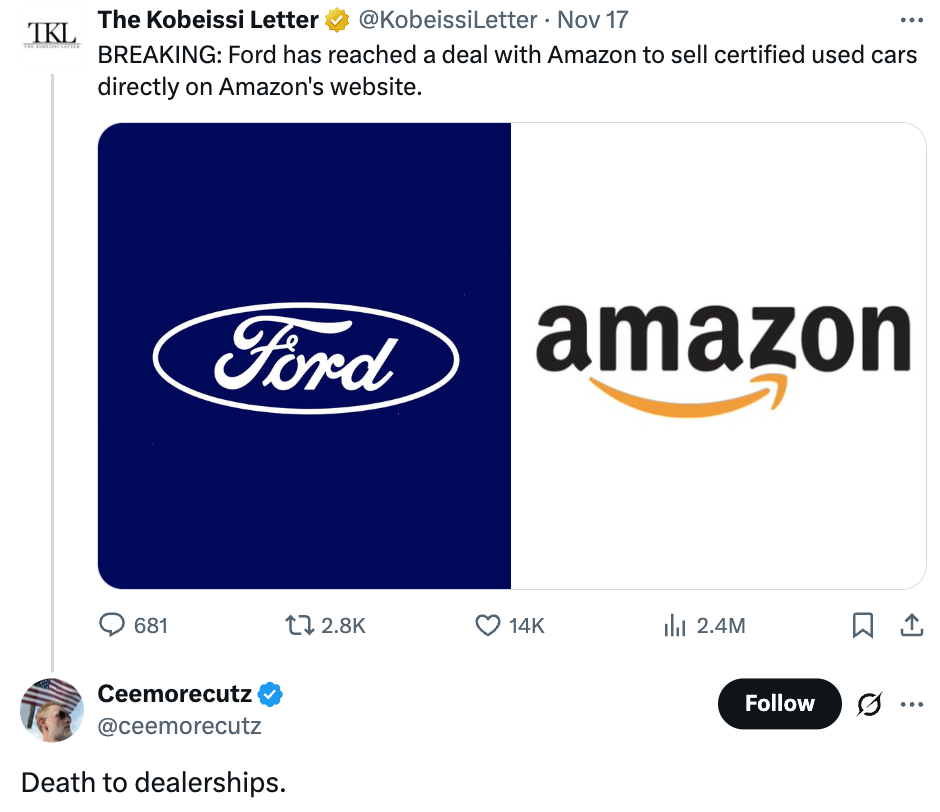Like the Ford Amazon tweet
The width and height of the screenshot is (940, 812).
[487, 626]
